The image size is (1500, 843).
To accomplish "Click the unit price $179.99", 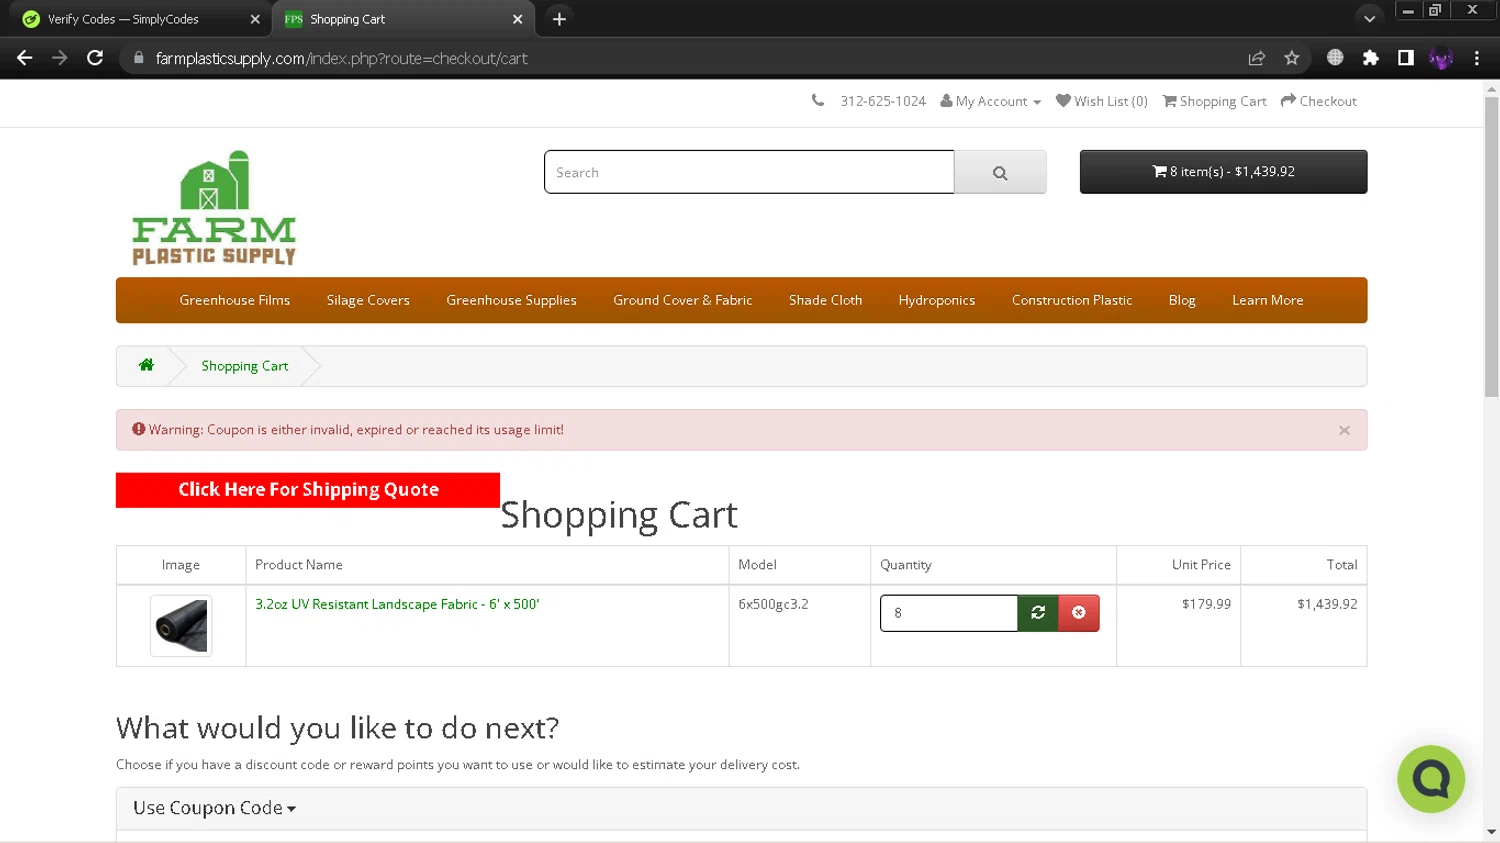I will (1206, 604).
